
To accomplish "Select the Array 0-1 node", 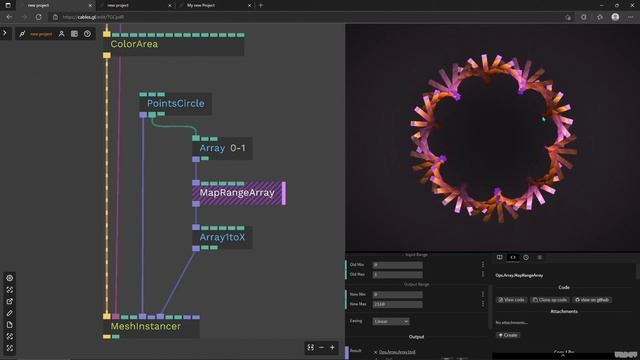I will [222, 148].
